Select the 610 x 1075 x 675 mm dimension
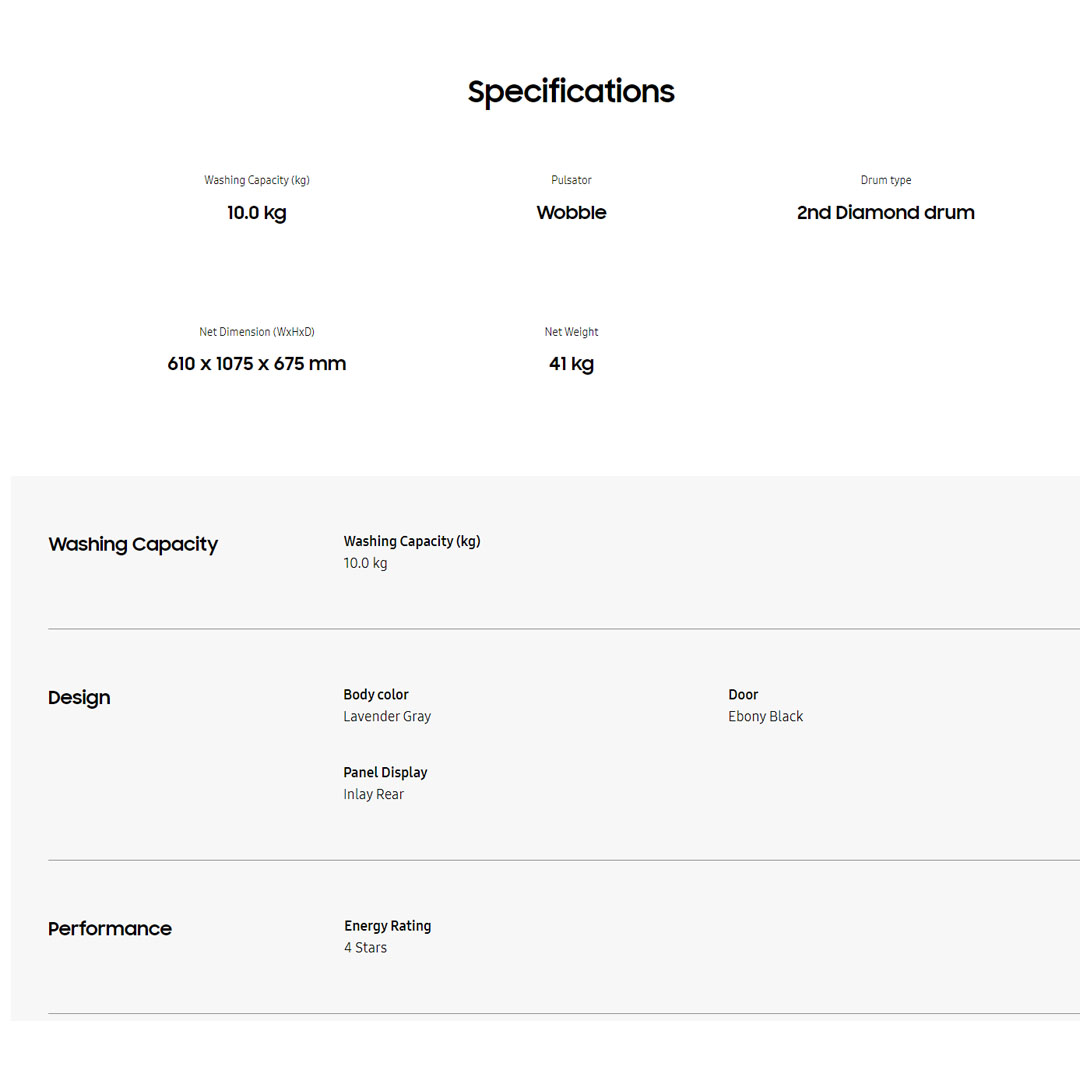The image size is (1080, 1080). (257, 364)
